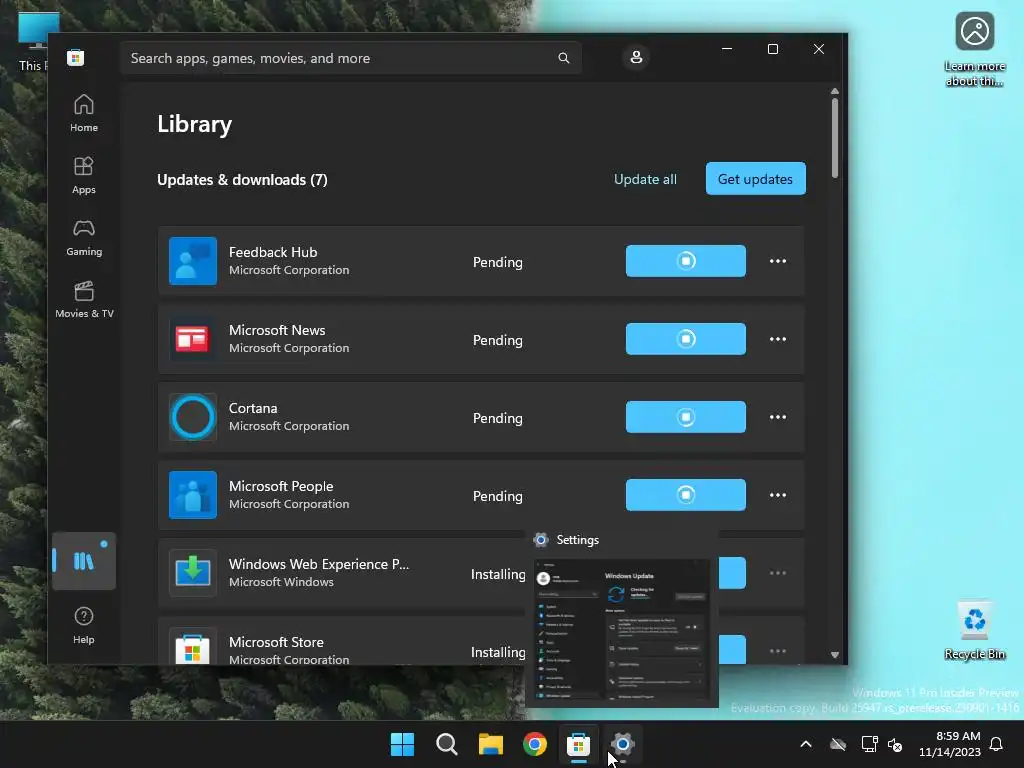Launch Google Chrome from the taskbar
The width and height of the screenshot is (1024, 768).
pyautogui.click(x=535, y=744)
